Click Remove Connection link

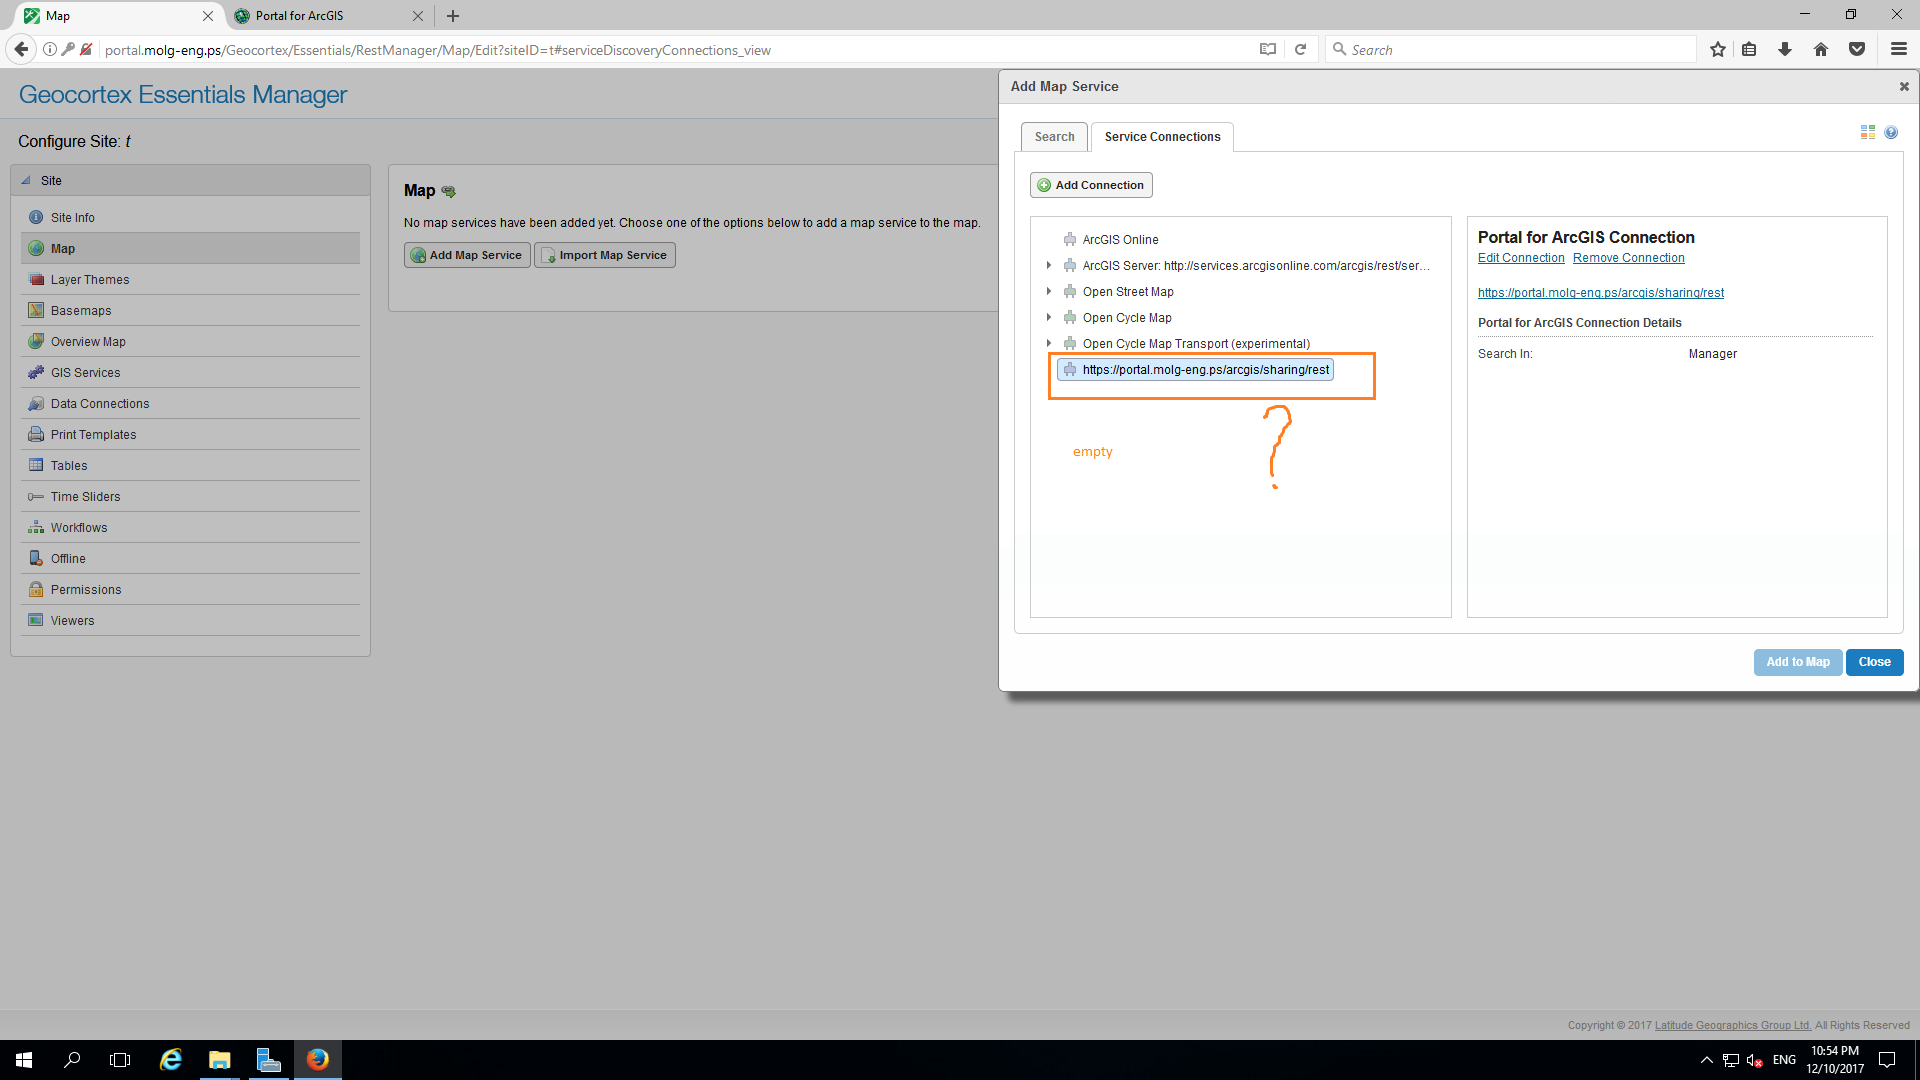[1628, 258]
